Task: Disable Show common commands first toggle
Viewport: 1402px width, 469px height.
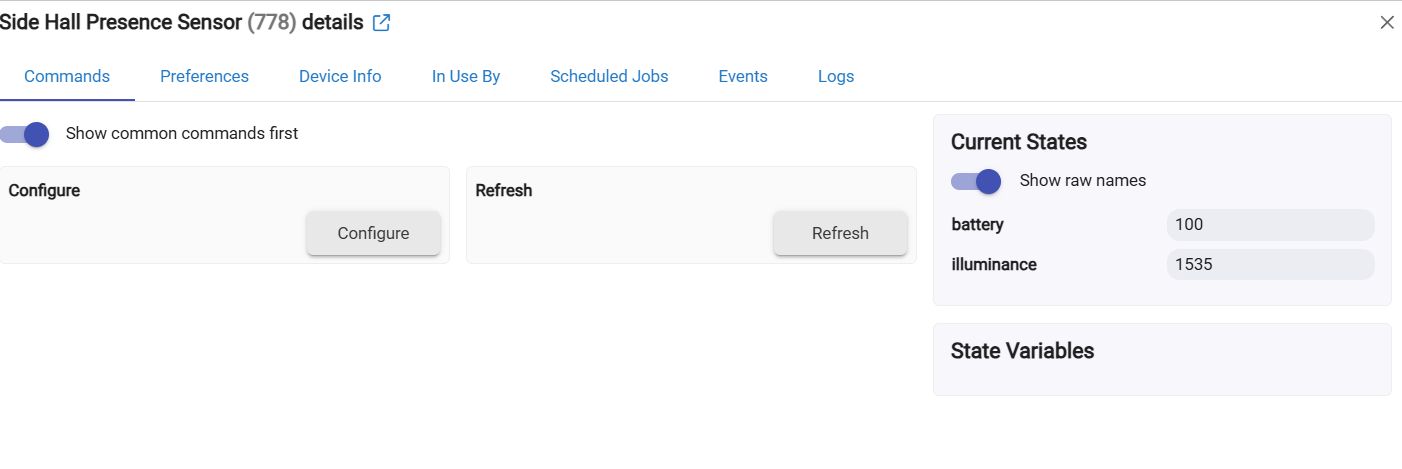Action: pos(26,134)
